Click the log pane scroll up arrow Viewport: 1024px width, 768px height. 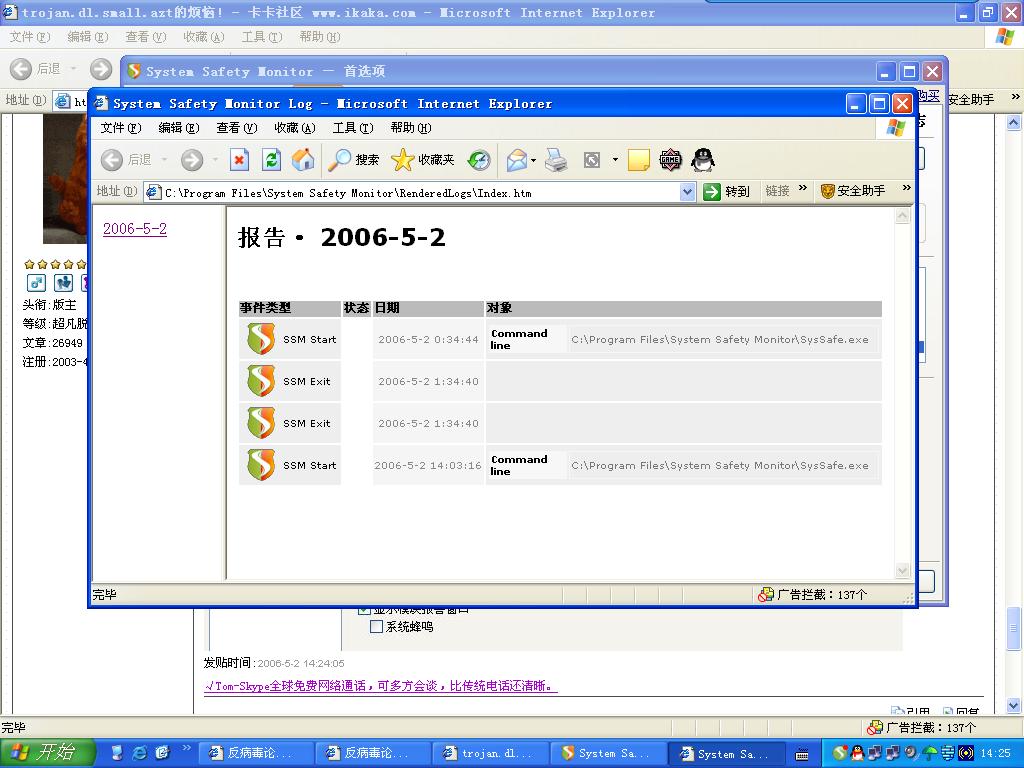(903, 216)
